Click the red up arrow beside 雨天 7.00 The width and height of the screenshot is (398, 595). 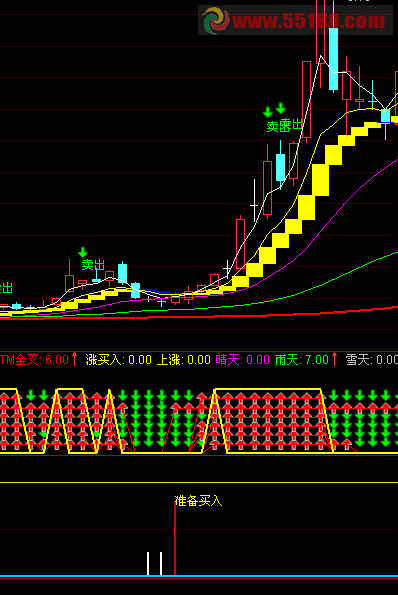(x=335, y=359)
